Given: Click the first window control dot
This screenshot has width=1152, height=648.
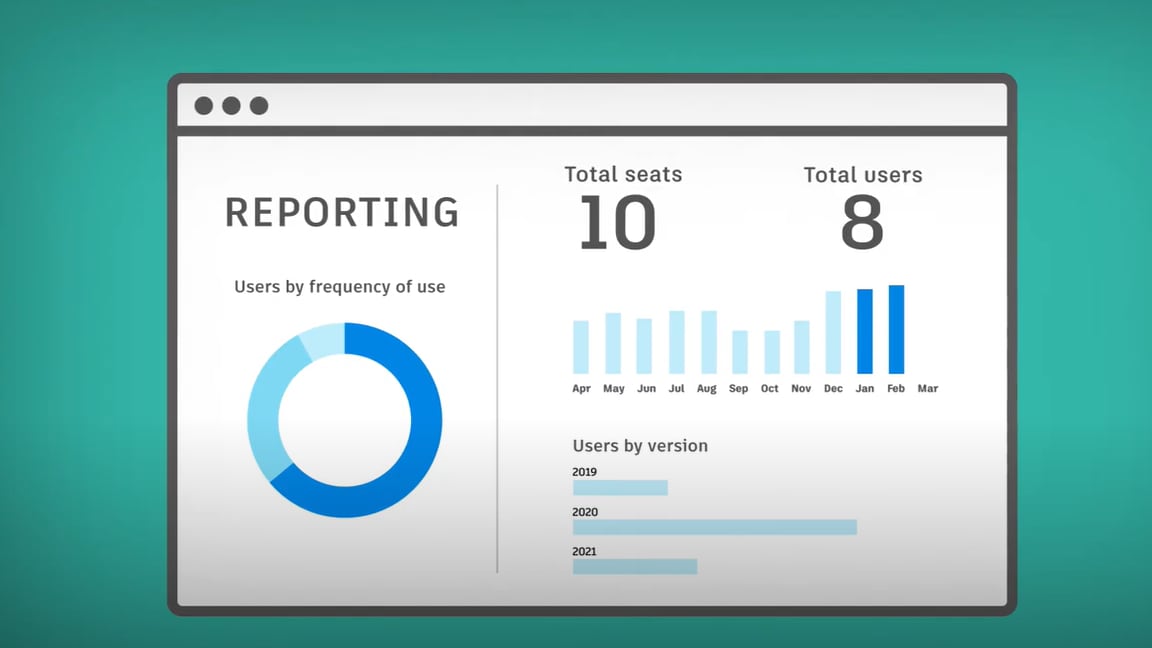Looking at the screenshot, I should pos(203,106).
